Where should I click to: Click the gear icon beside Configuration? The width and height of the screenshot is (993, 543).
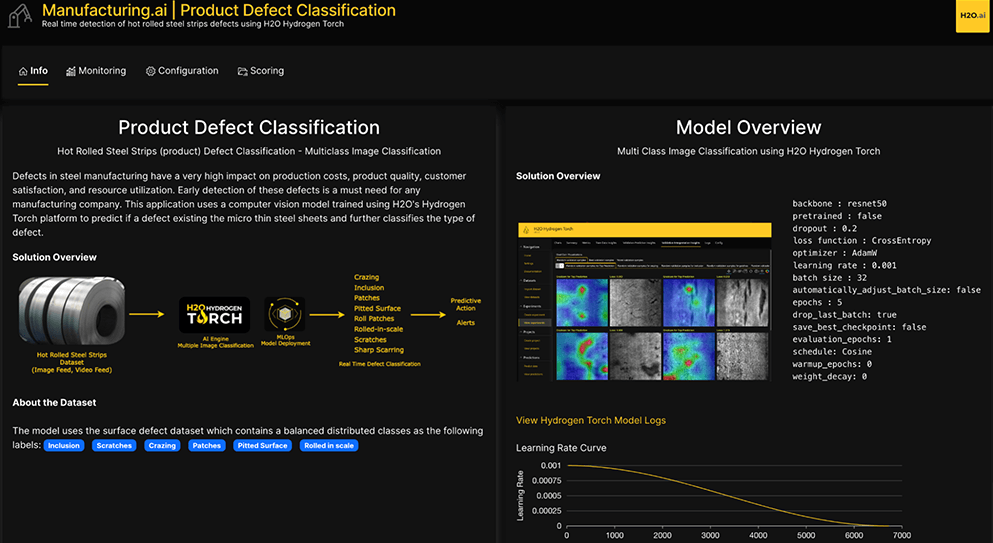[150, 72]
